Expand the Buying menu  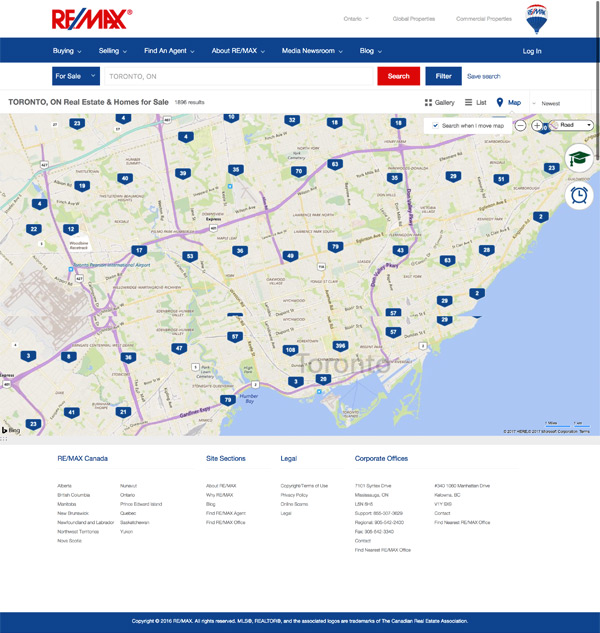click(x=67, y=51)
